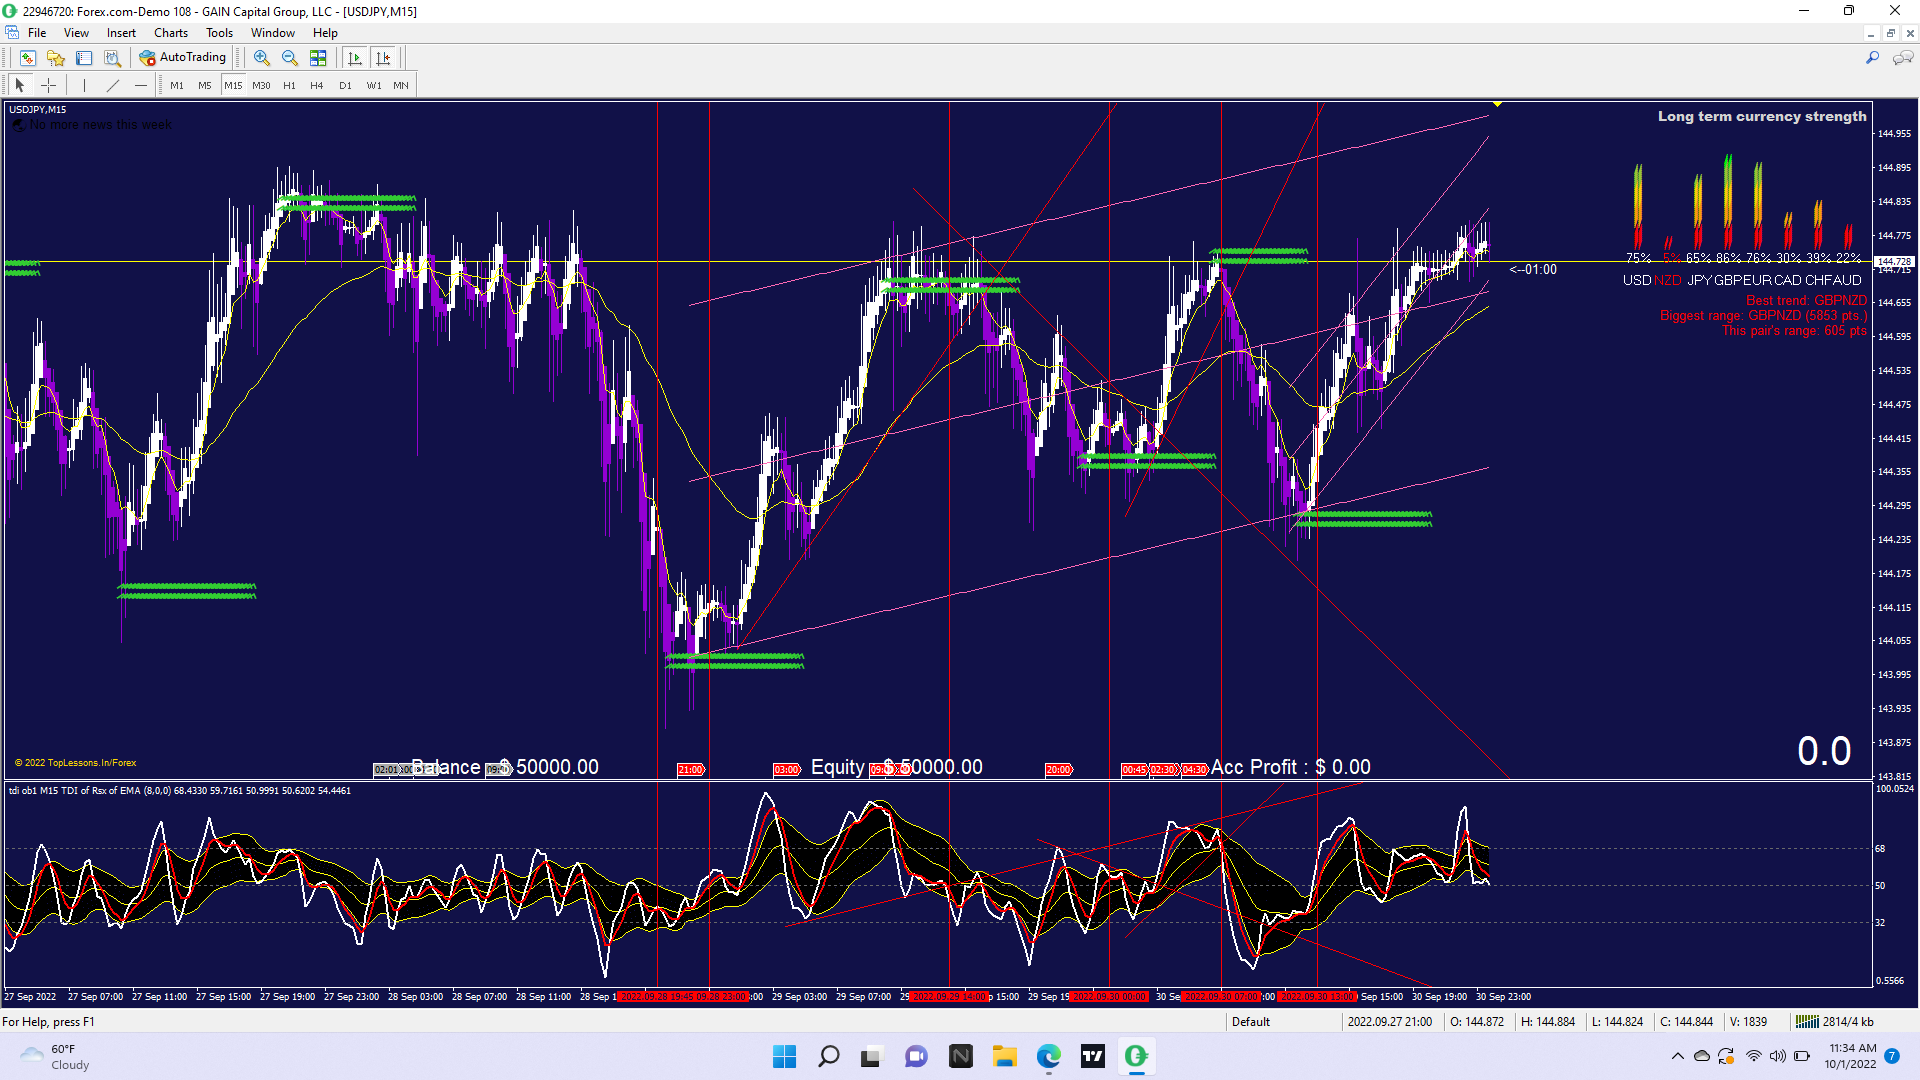Tile chart windows icon

point(318,58)
